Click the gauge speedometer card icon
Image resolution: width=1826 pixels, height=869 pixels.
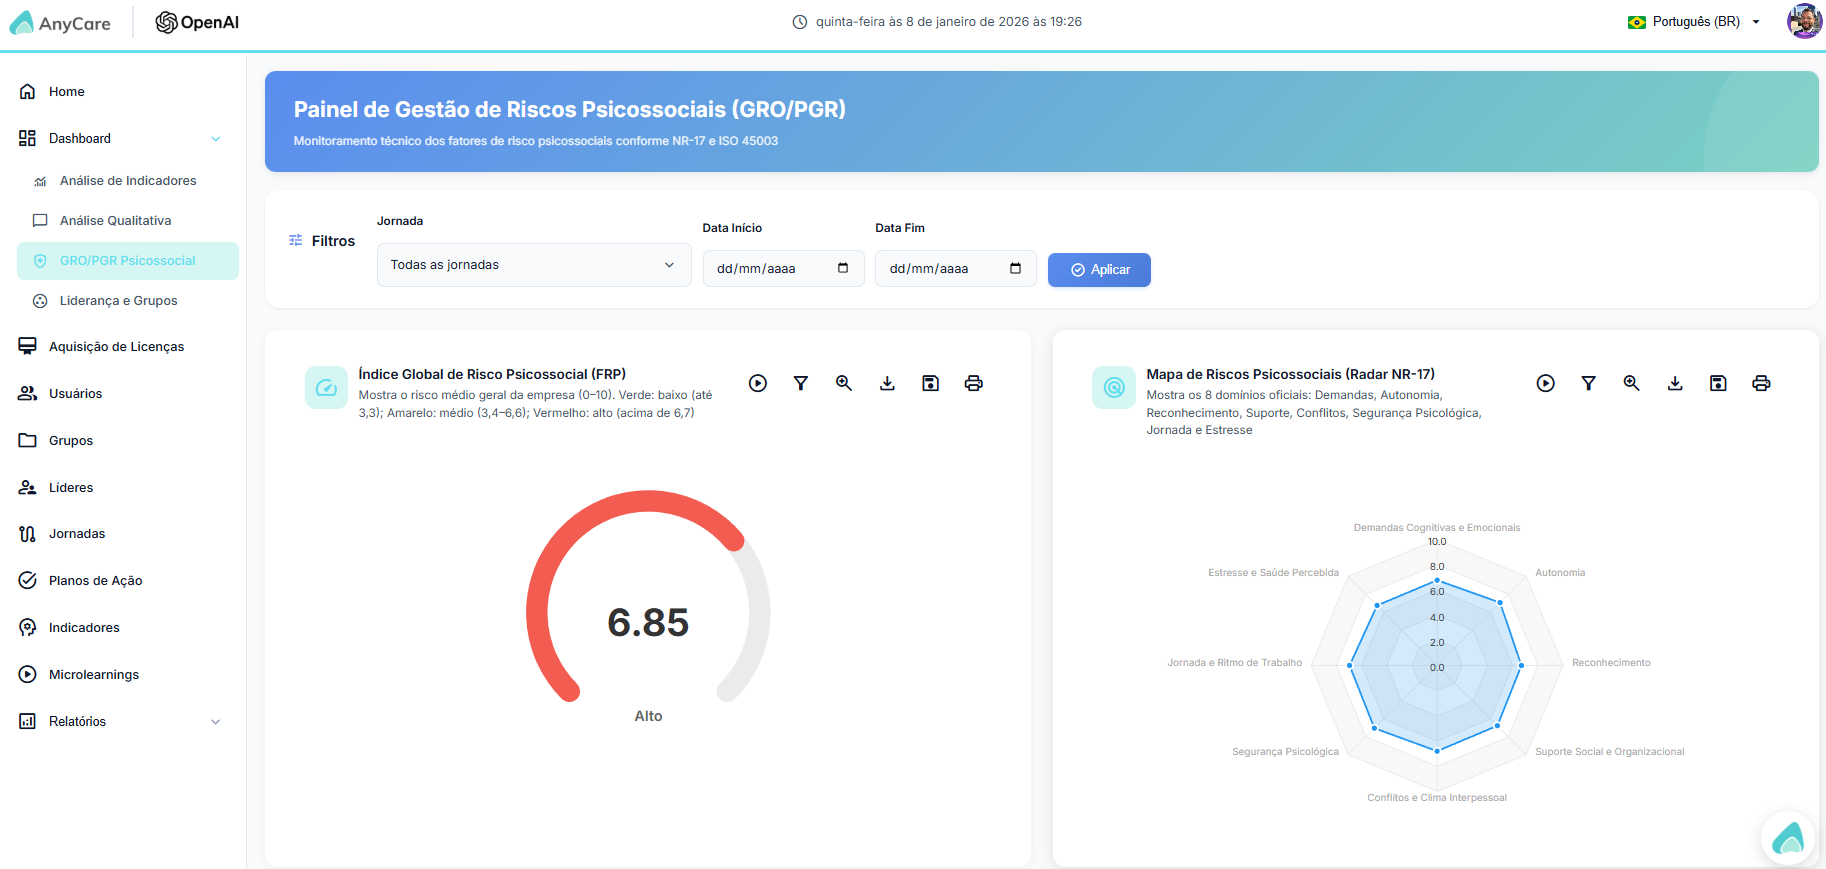(x=326, y=387)
